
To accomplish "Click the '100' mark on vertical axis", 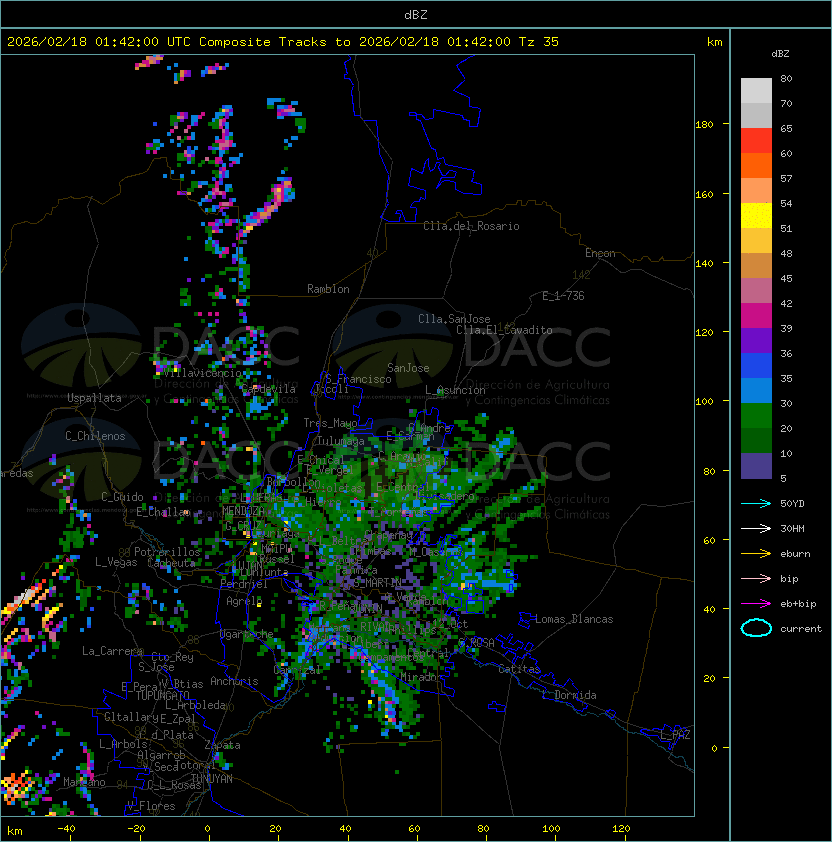I will point(704,402).
